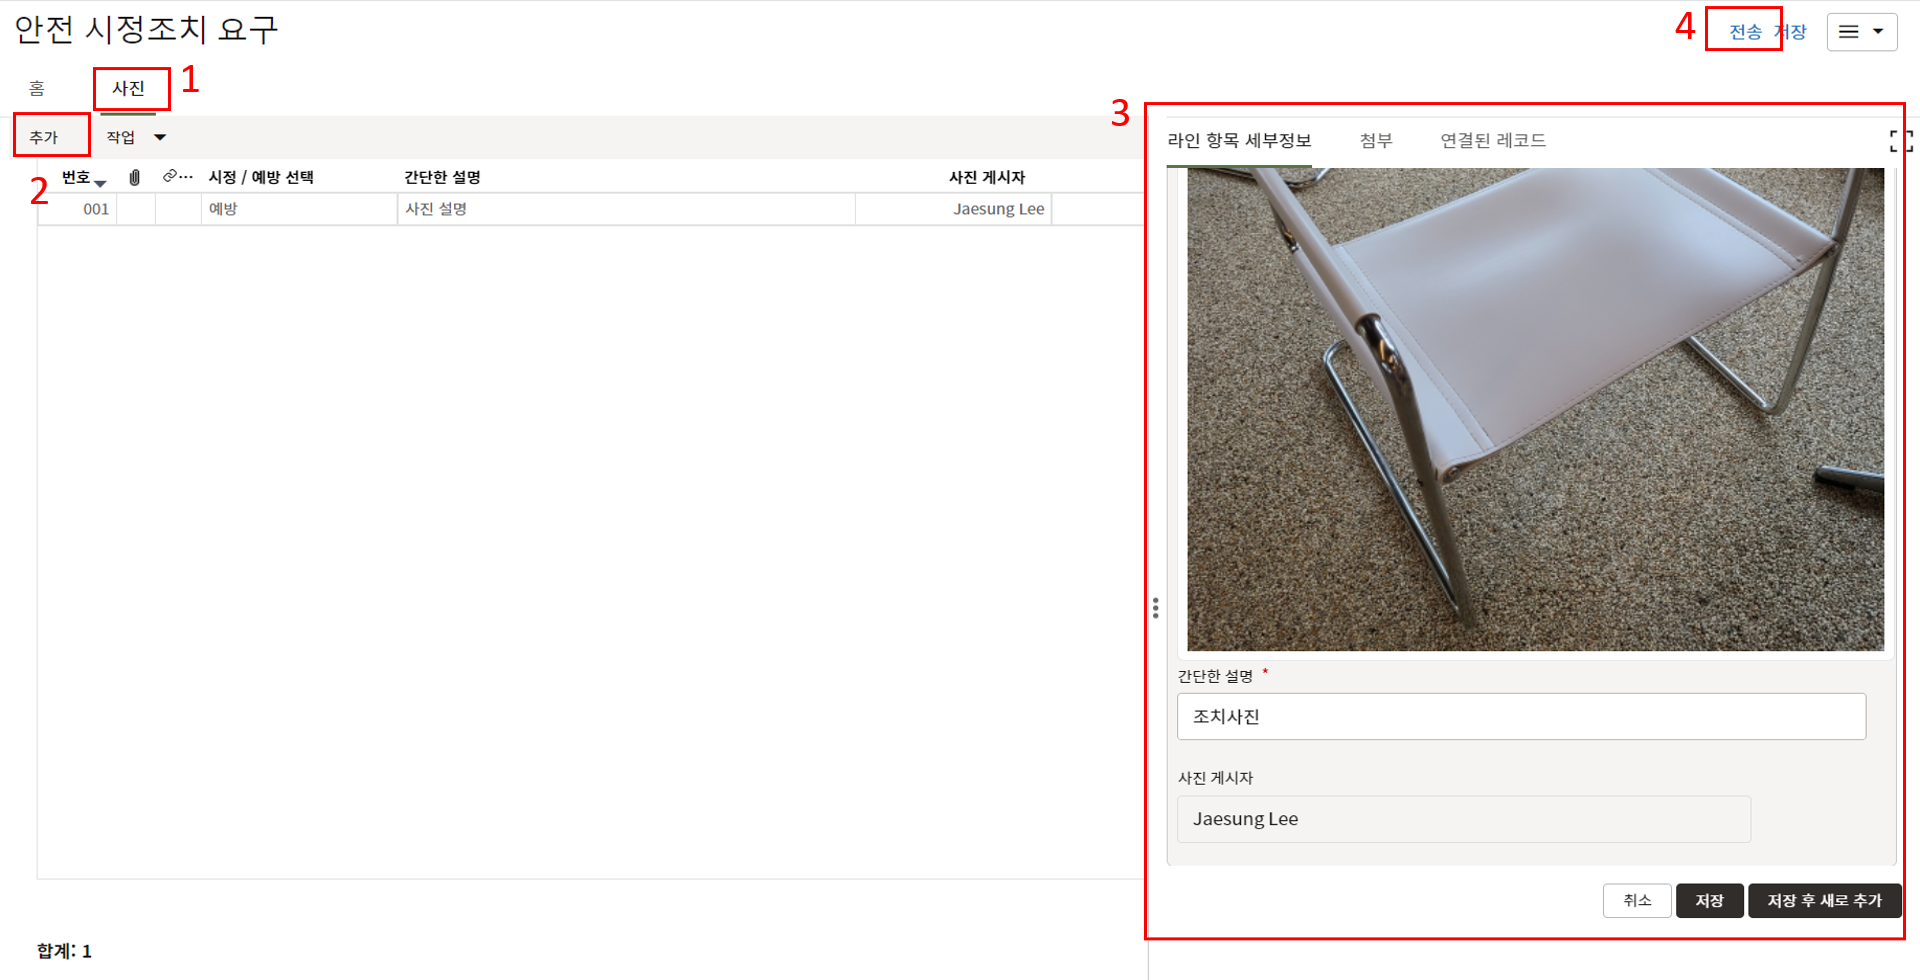1920x980 pixels.
Task: Click the 추가 button to add line
Action: click(x=44, y=137)
